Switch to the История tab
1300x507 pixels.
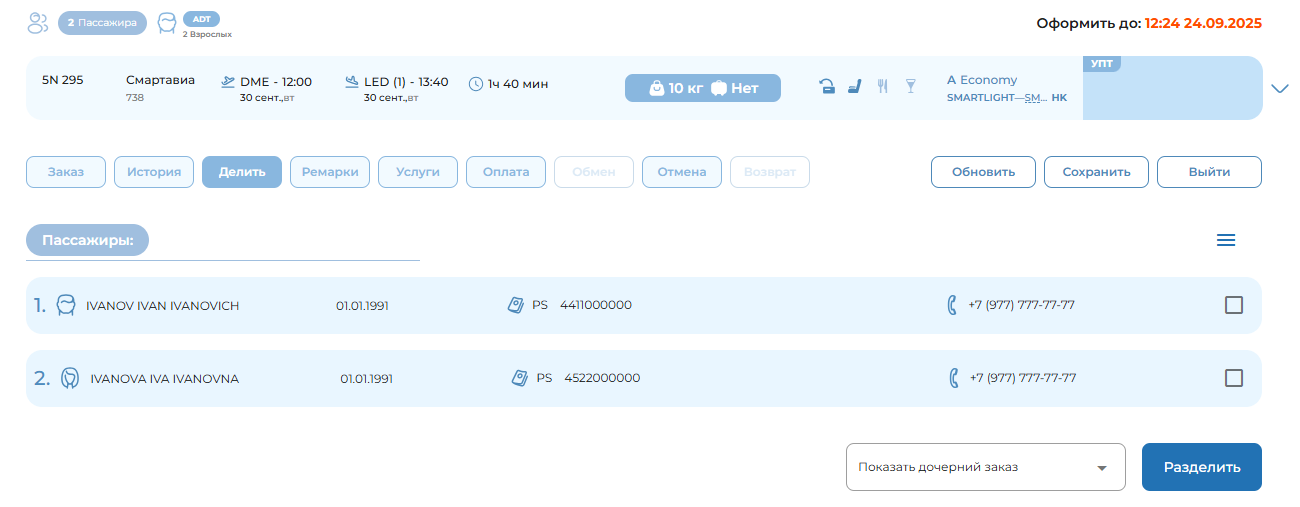(x=154, y=172)
